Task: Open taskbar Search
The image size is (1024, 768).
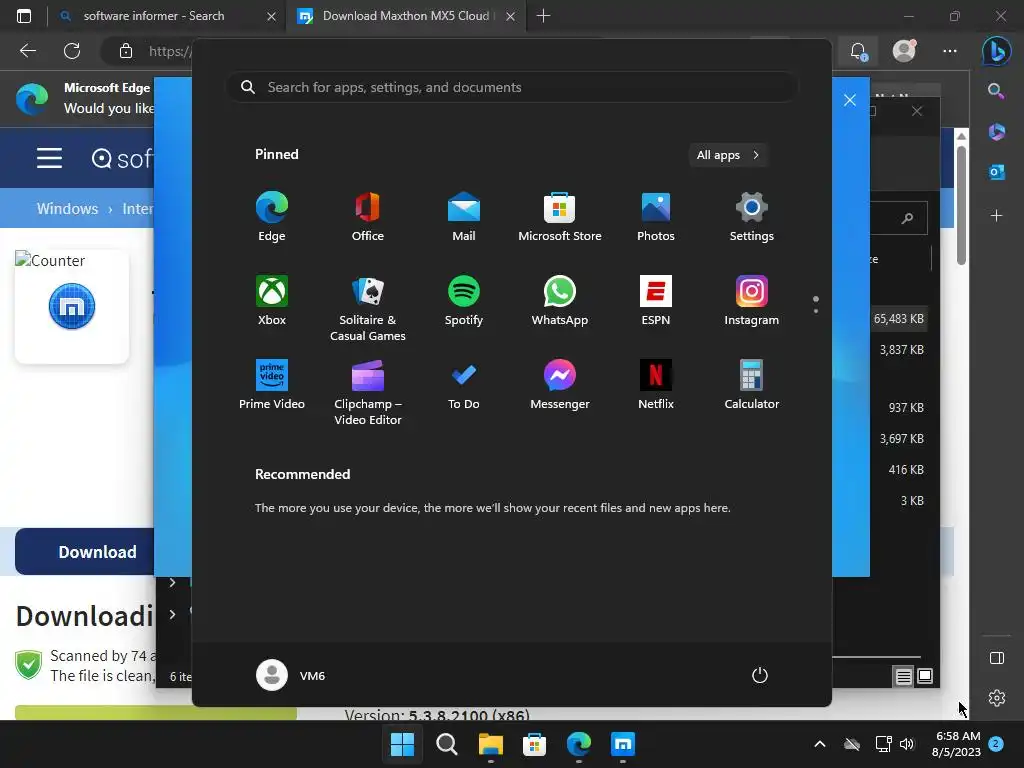Action: pos(447,744)
